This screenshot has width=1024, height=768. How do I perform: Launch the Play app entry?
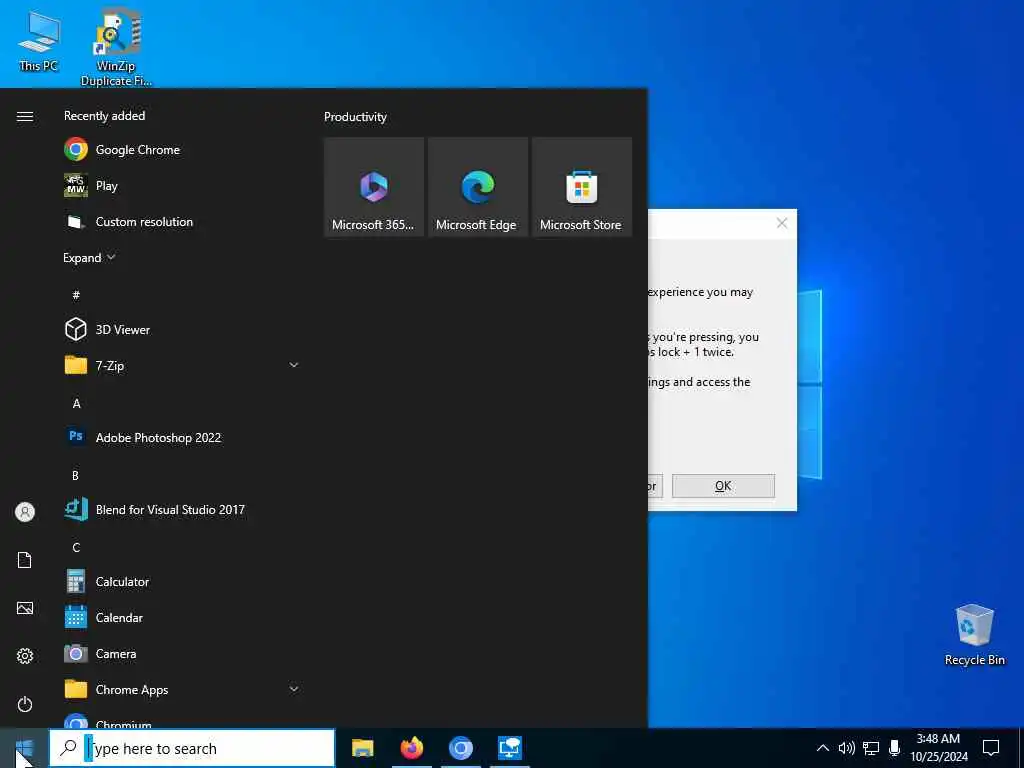pyautogui.click(x=183, y=185)
